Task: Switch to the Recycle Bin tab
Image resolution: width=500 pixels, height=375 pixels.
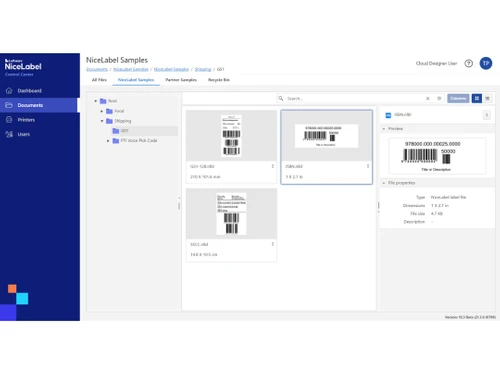Action: 219,80
